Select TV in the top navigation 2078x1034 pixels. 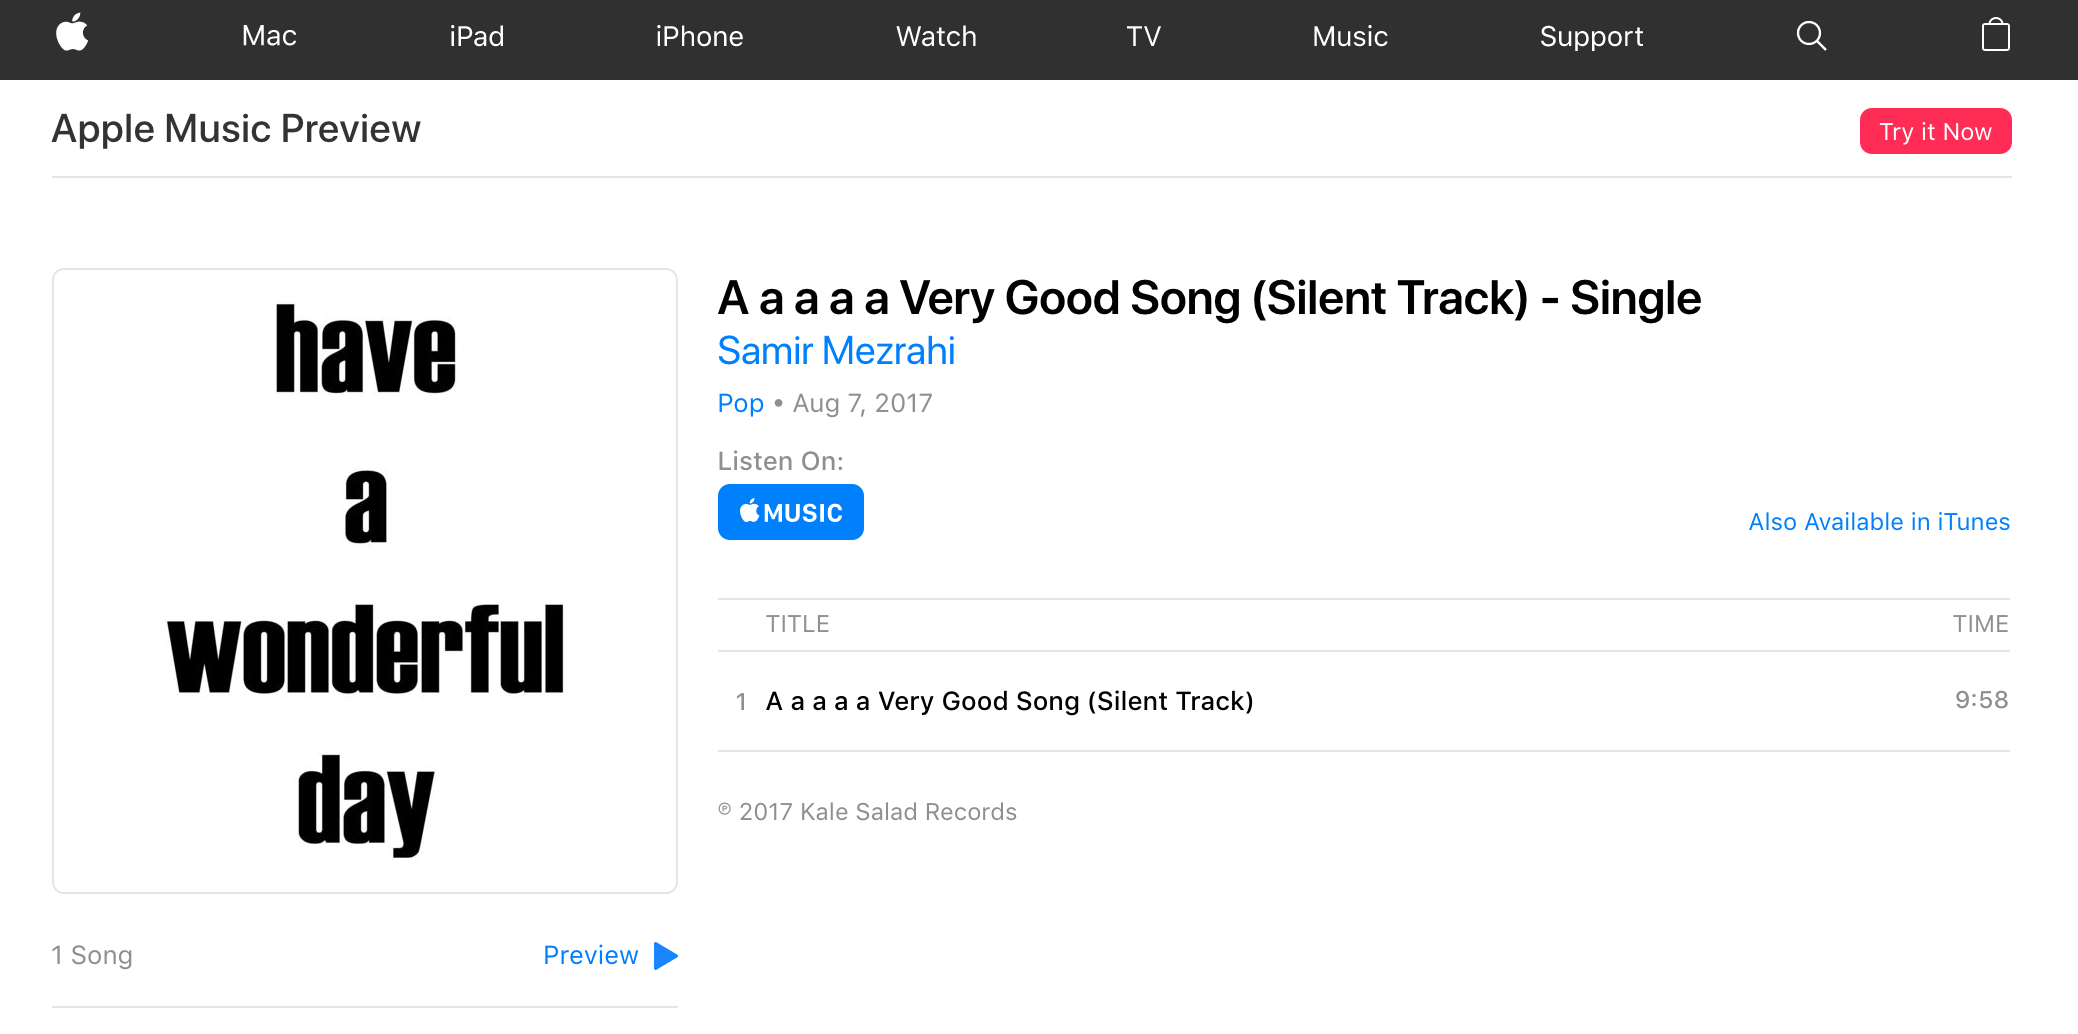coord(1143,36)
